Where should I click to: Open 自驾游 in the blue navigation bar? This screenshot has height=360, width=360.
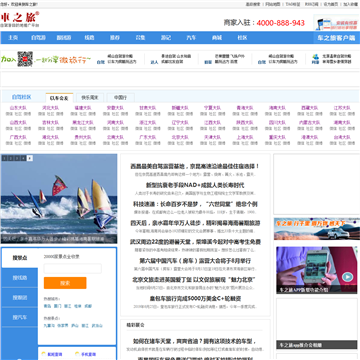[38, 38]
